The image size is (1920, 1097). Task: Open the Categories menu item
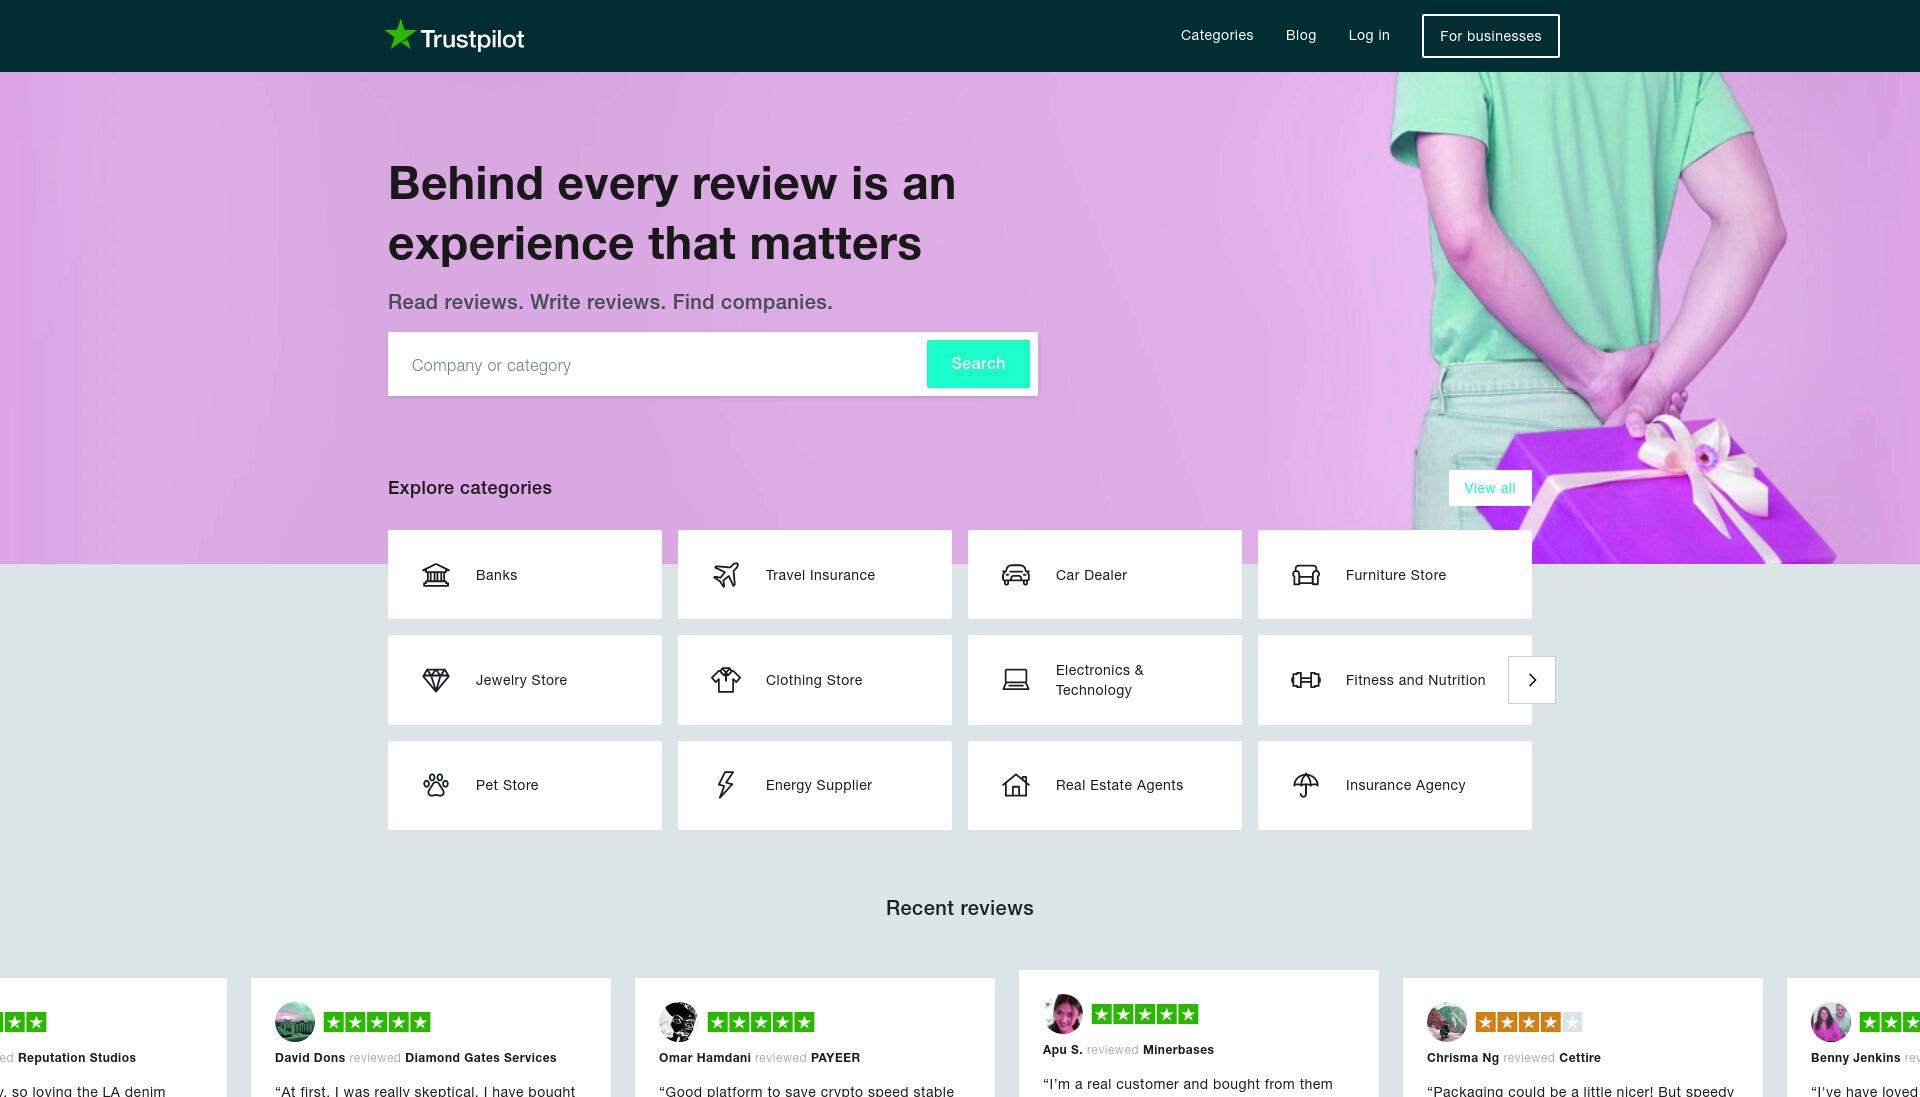[1217, 35]
